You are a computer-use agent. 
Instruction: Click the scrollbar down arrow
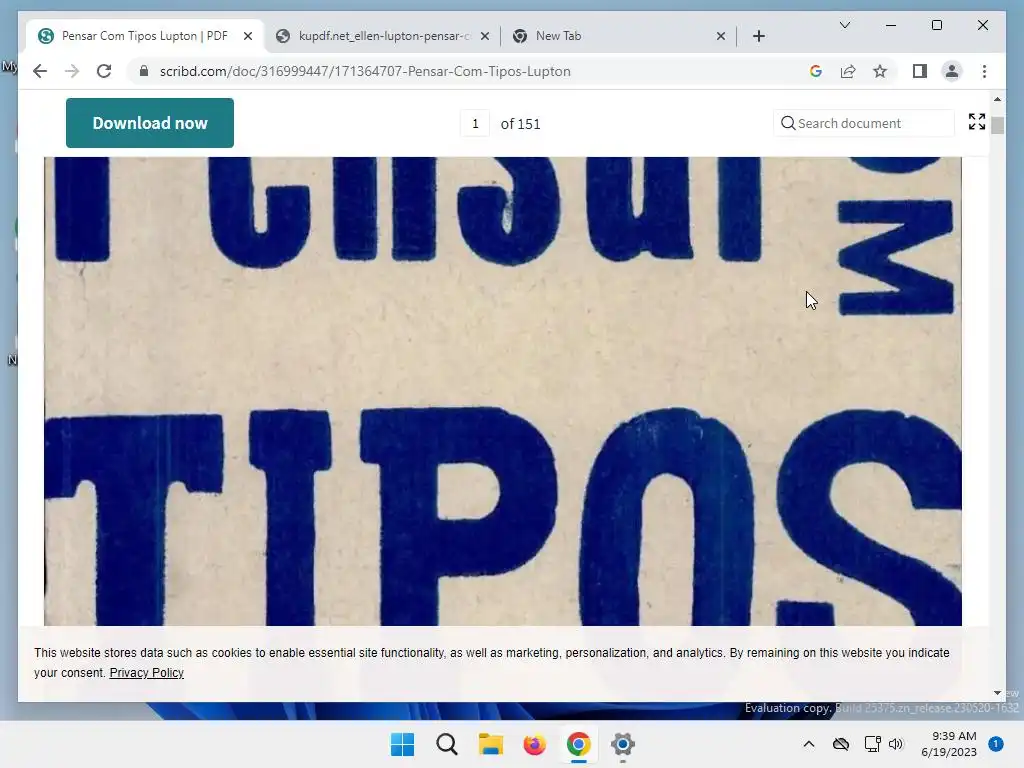point(997,692)
